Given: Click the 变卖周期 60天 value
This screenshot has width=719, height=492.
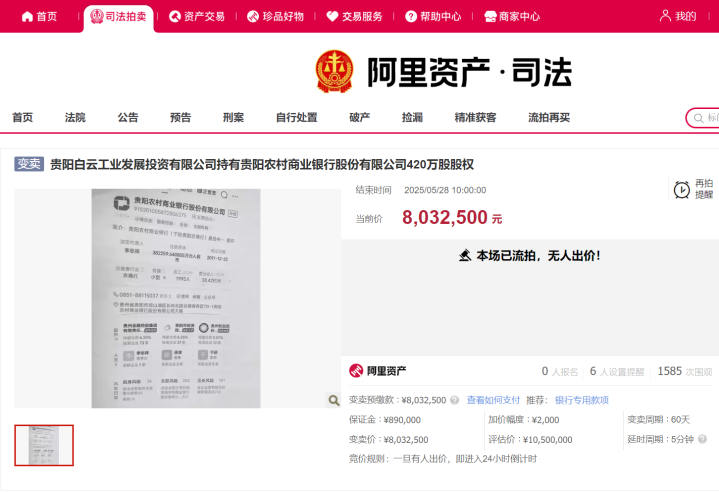Looking at the screenshot, I should pyautogui.click(x=680, y=420).
